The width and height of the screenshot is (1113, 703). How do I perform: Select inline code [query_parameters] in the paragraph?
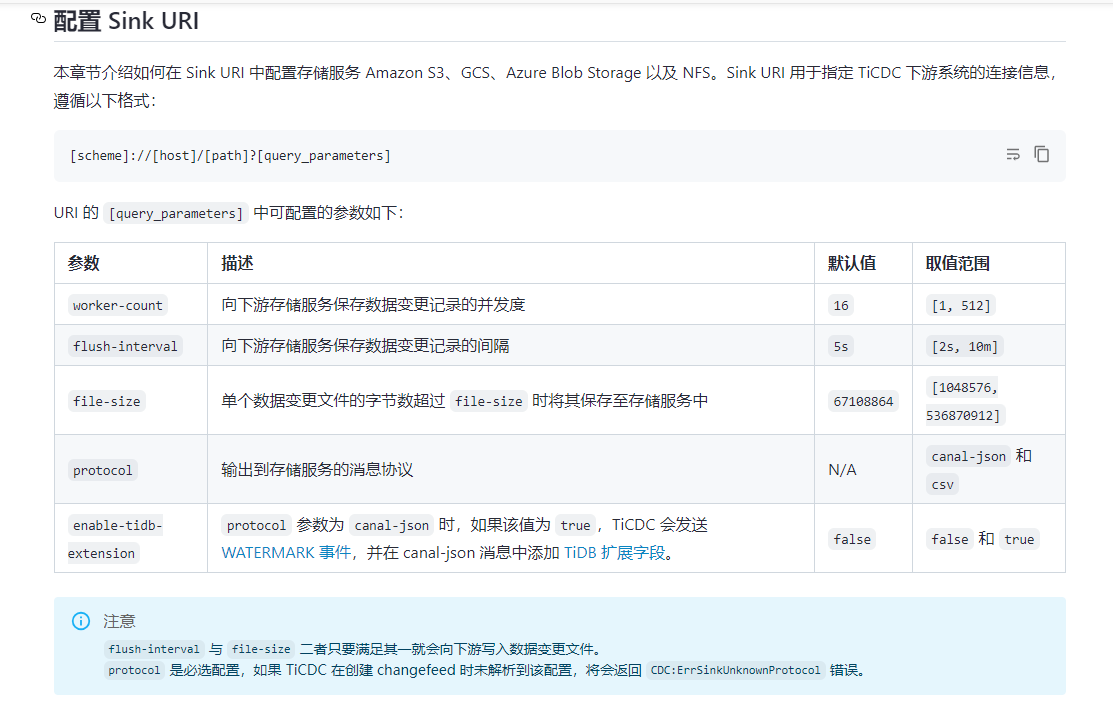tap(175, 213)
